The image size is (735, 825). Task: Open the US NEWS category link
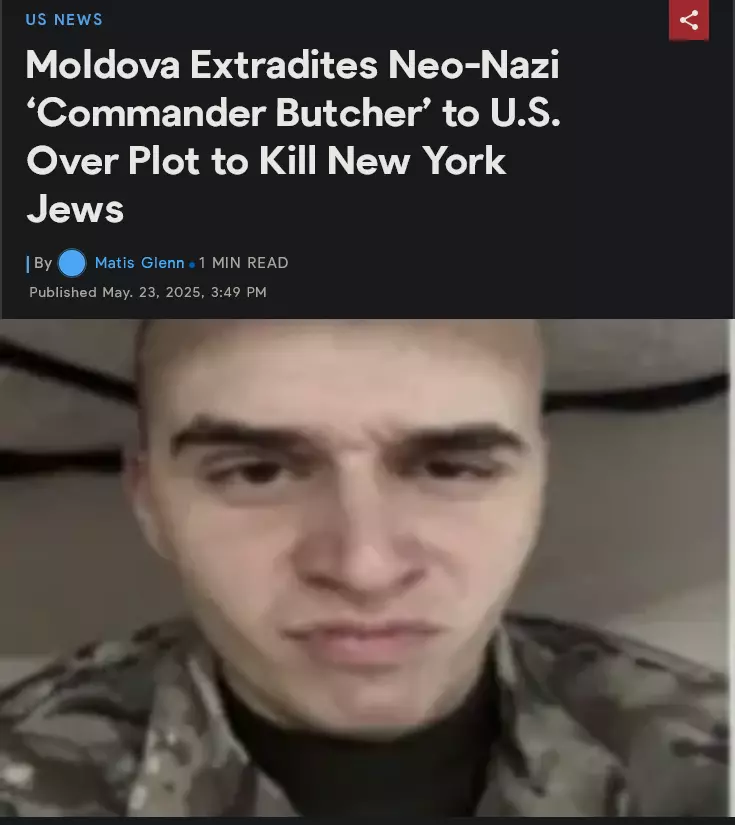(x=64, y=19)
